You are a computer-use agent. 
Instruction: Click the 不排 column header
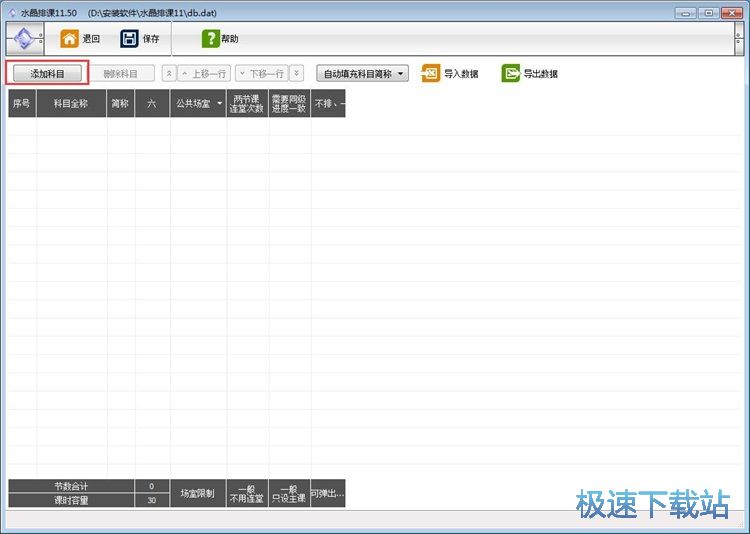(328, 103)
